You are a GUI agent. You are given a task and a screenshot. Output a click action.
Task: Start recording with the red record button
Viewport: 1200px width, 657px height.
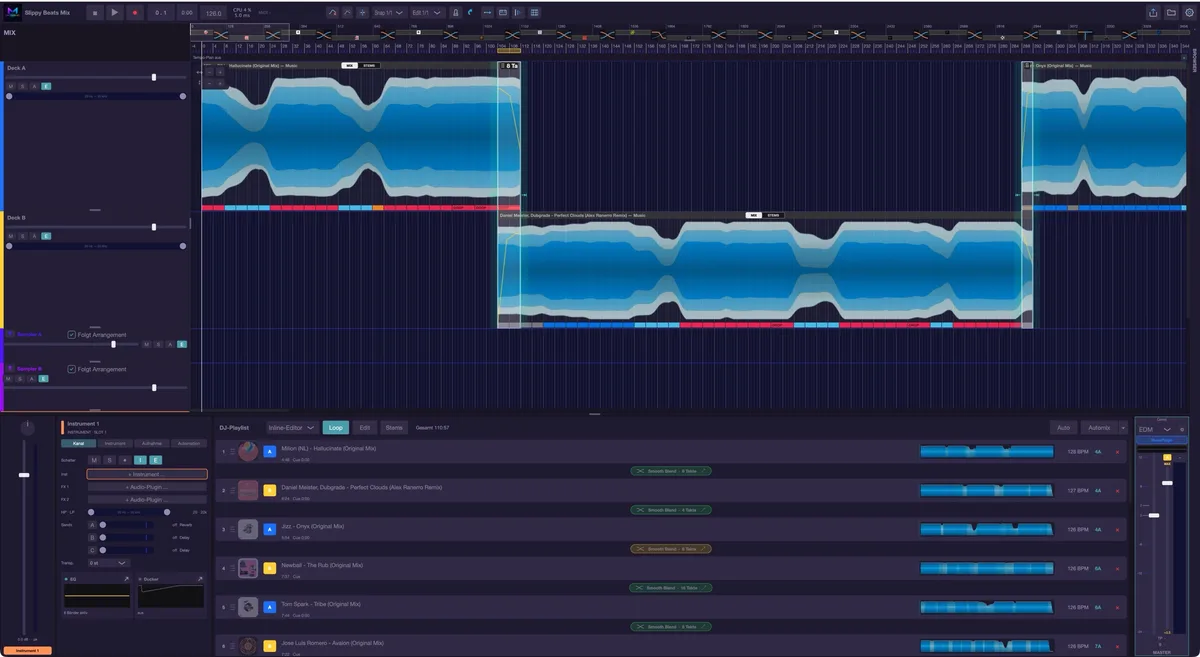[x=135, y=13]
